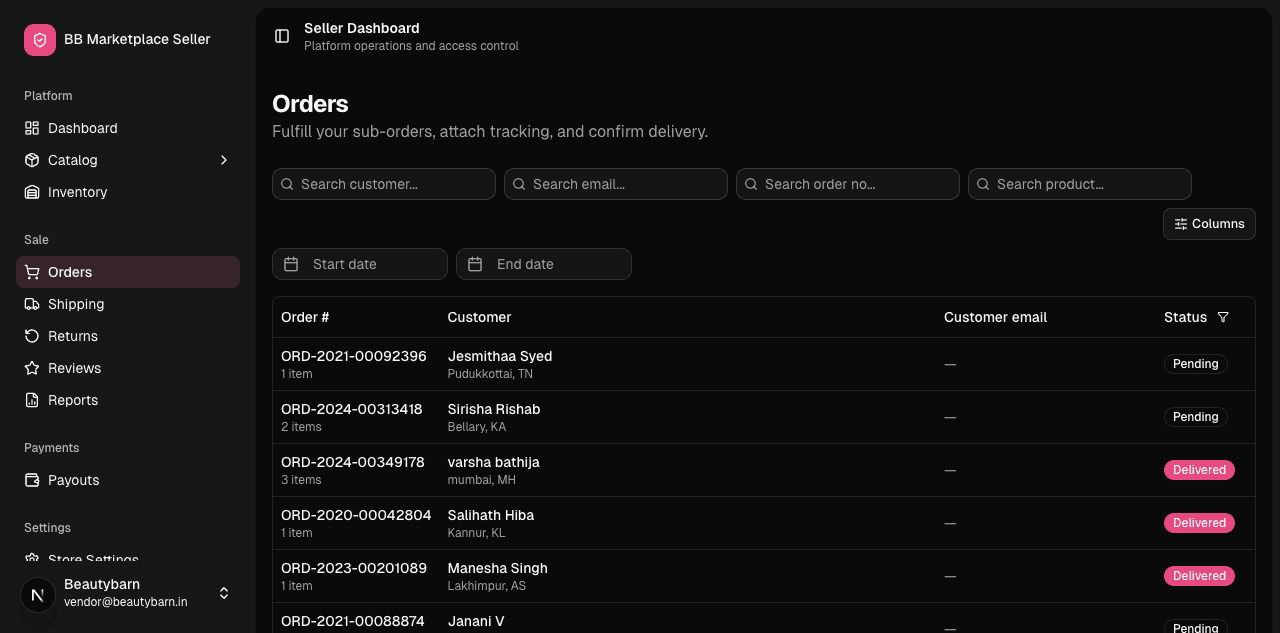Open the Returns sidebar item
Image resolution: width=1280 pixels, height=633 pixels.
[128, 336]
